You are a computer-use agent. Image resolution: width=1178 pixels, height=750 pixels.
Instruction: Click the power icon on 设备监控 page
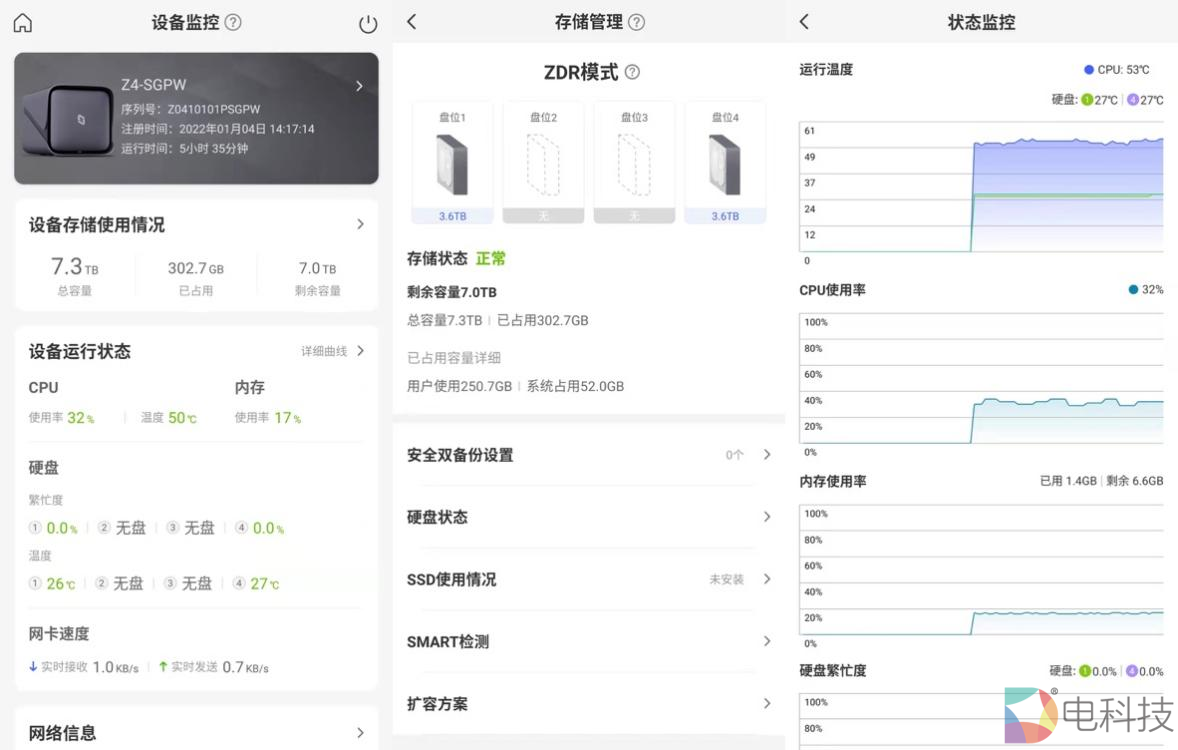367,22
